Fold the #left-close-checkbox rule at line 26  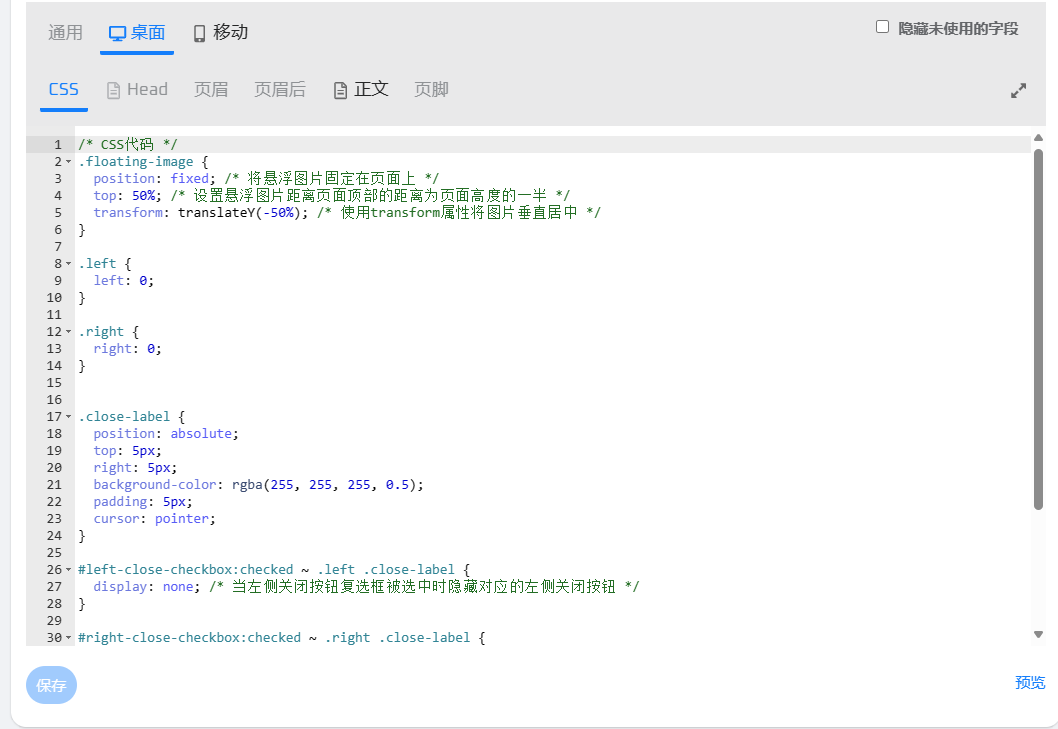coord(68,570)
